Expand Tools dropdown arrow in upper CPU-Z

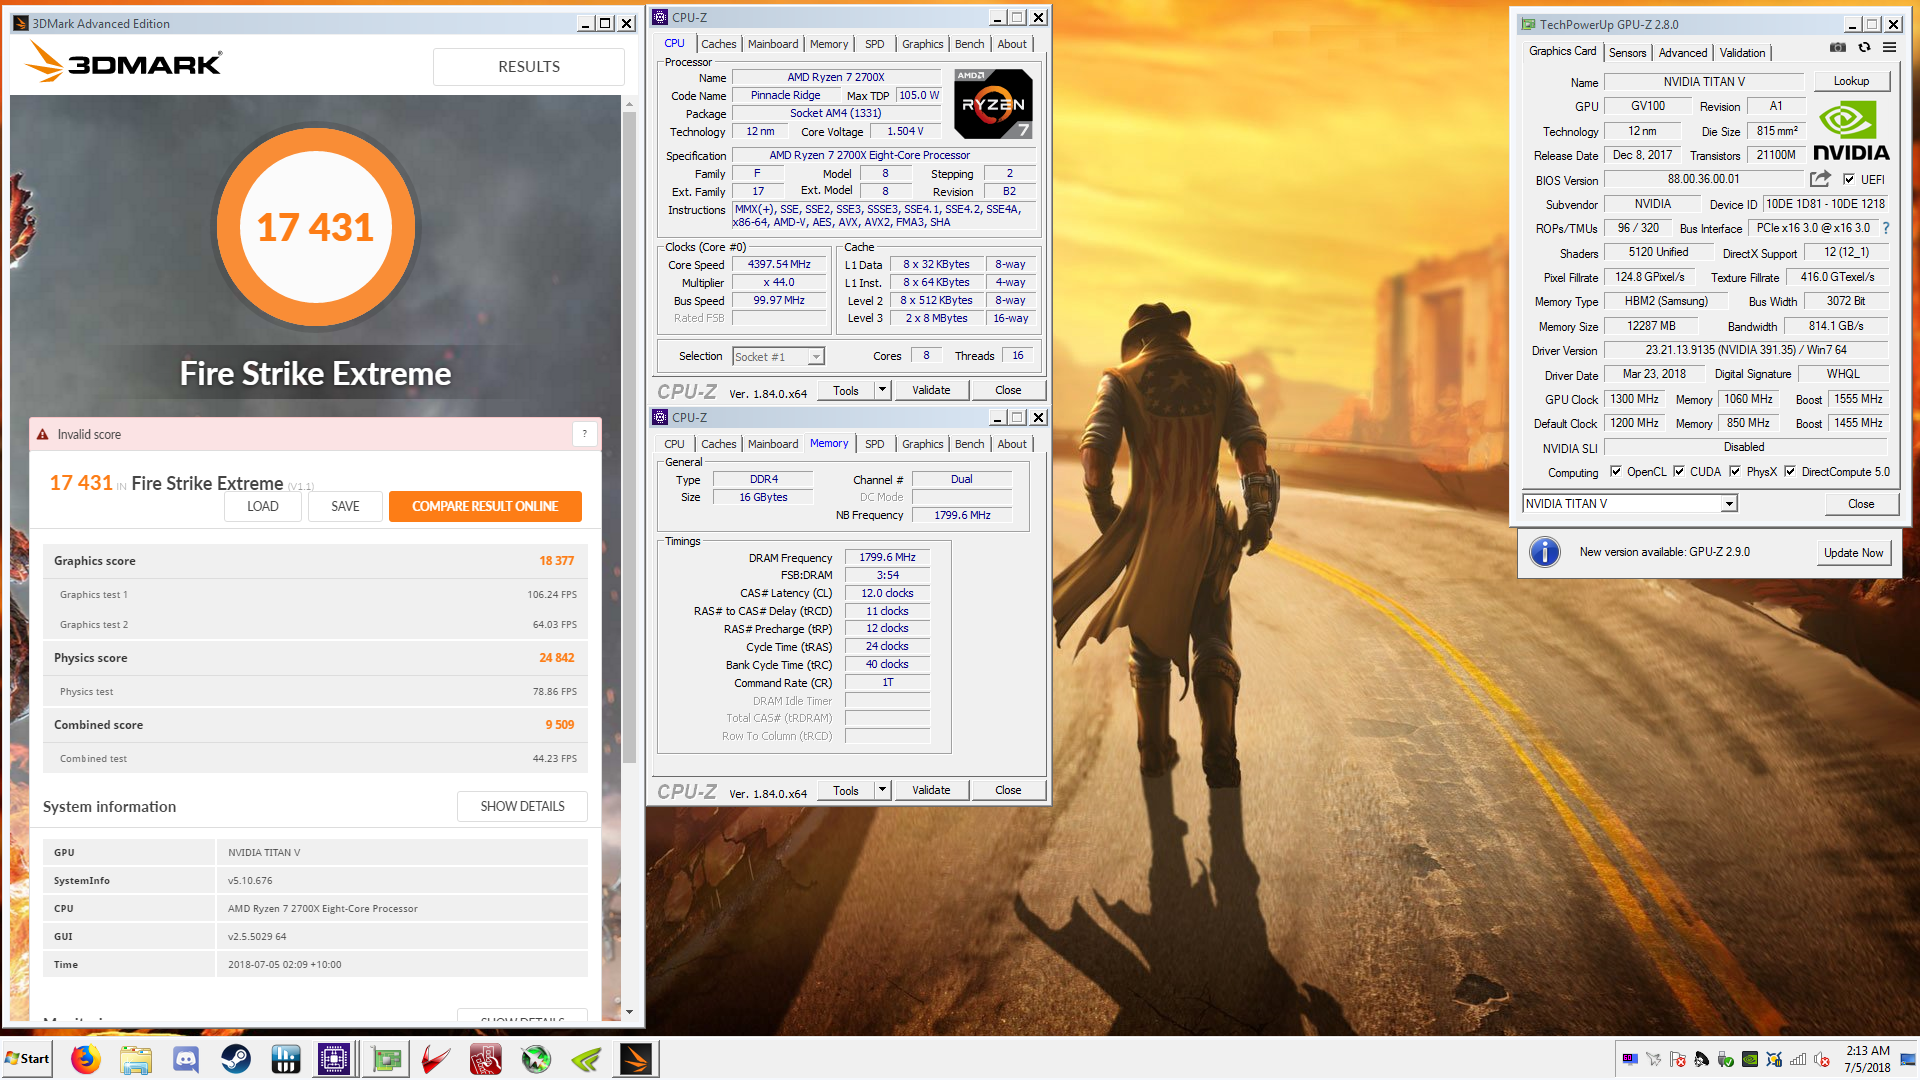tap(882, 390)
